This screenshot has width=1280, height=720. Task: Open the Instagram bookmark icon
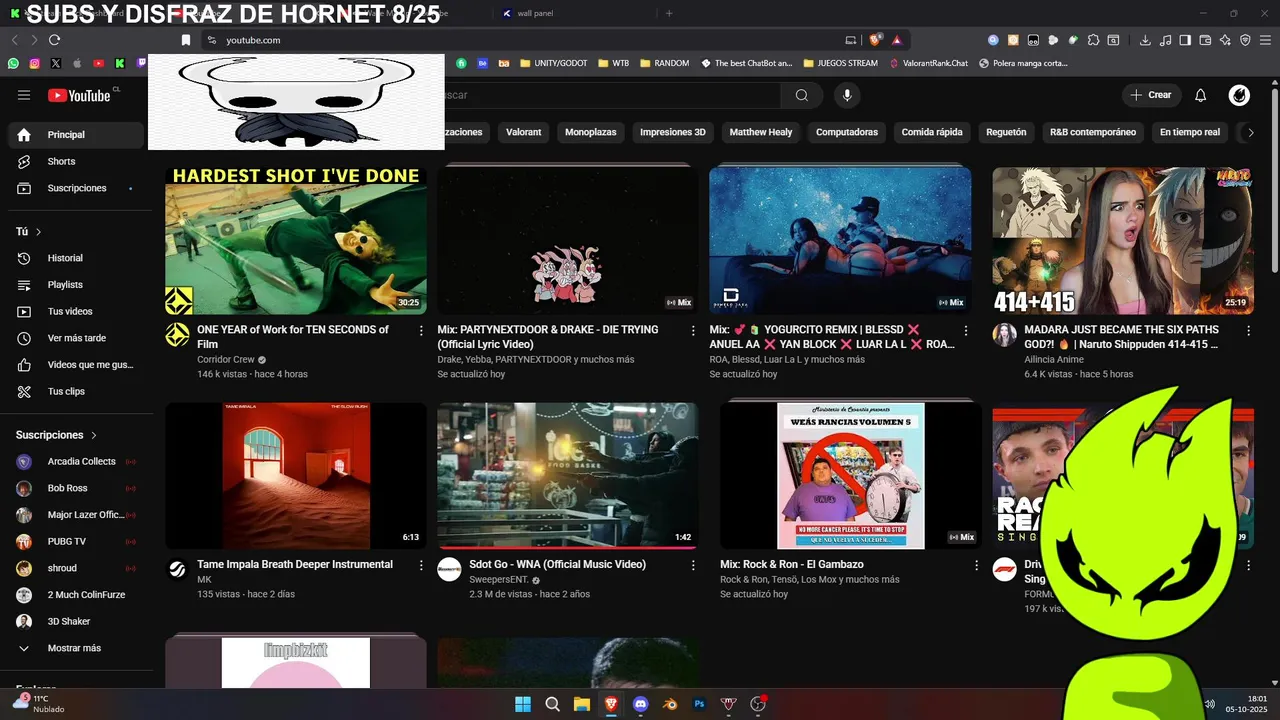click(34, 63)
